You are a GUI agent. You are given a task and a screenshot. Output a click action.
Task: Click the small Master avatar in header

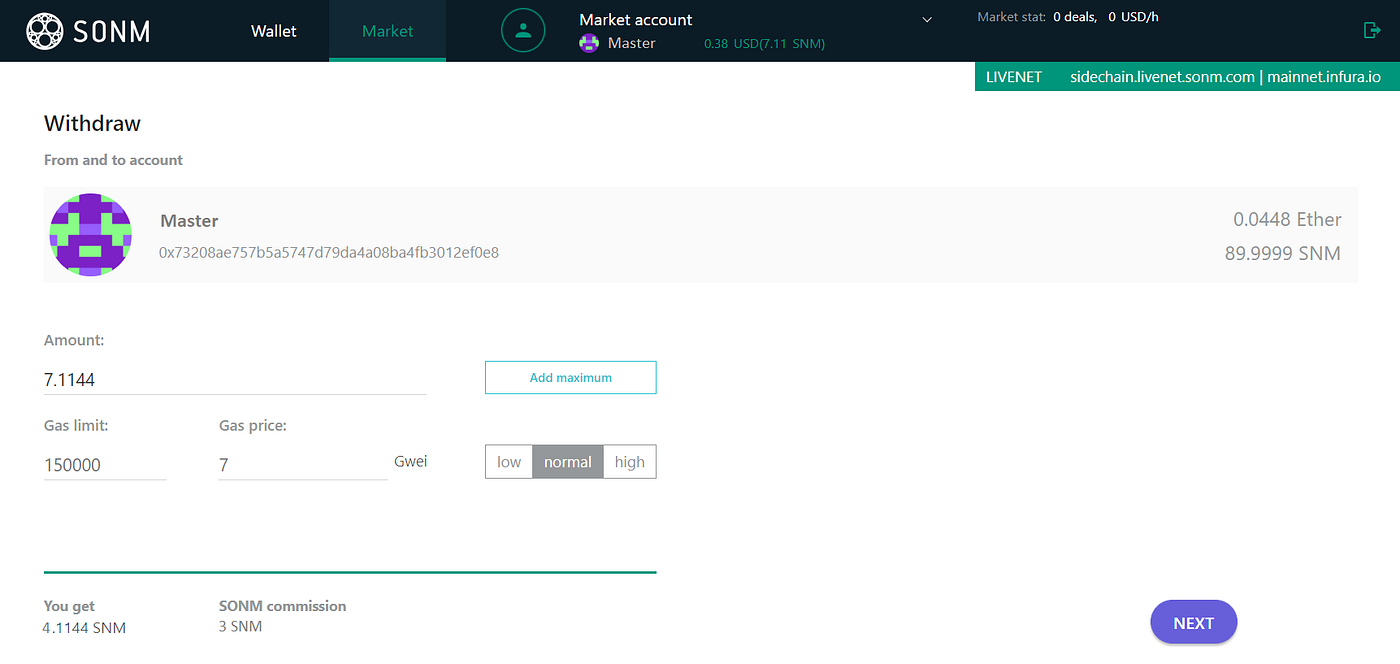point(588,43)
